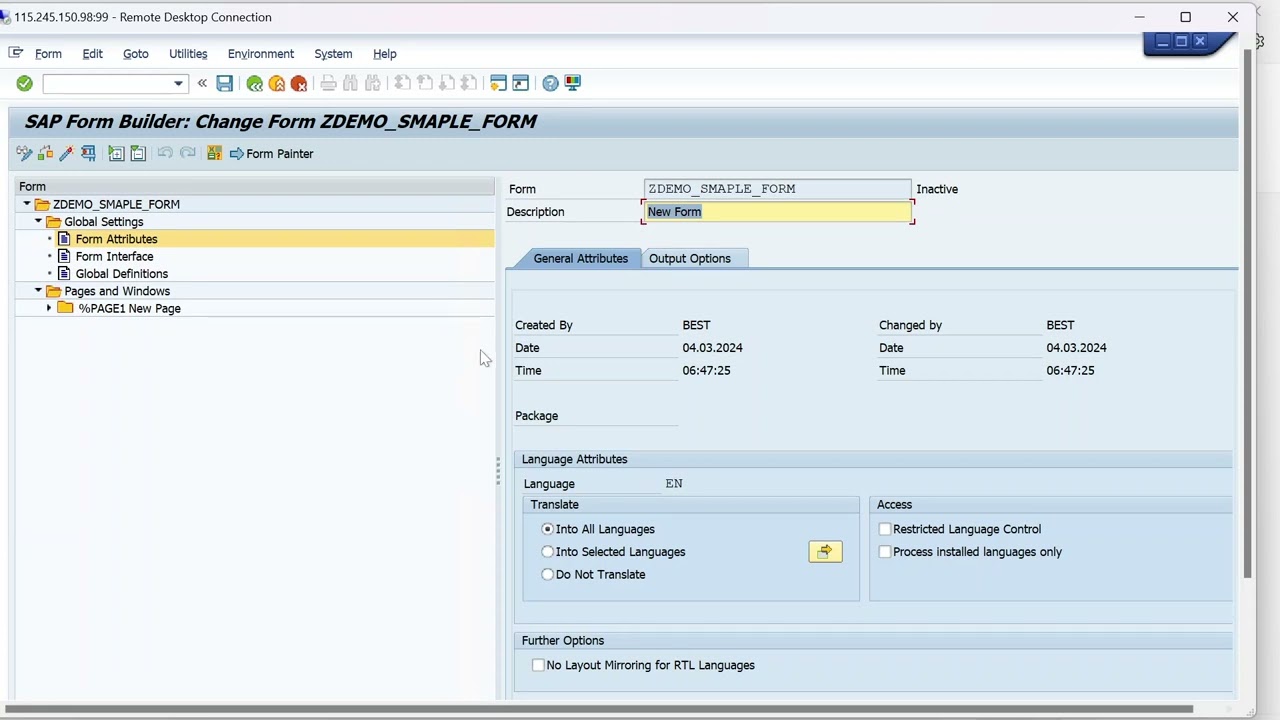Open the Help question mark icon
Image resolution: width=1280 pixels, height=720 pixels.
coord(550,84)
